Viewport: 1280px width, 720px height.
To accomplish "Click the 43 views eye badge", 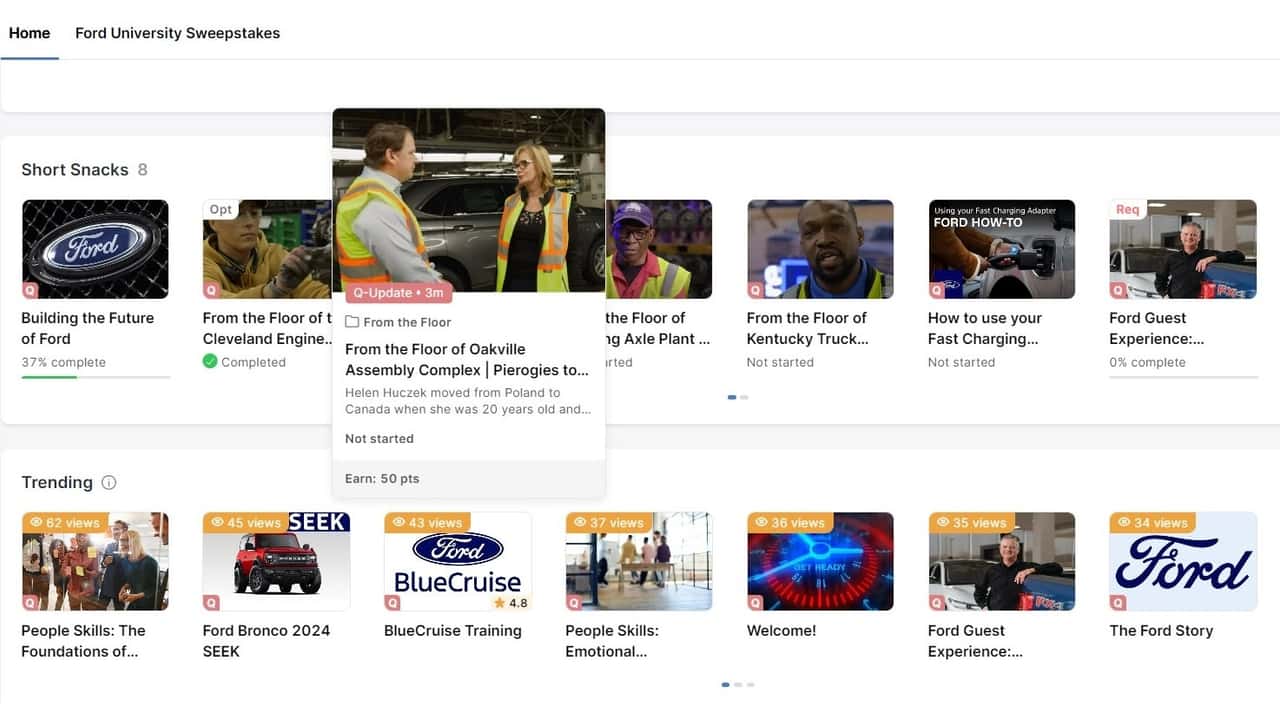I will click(428, 522).
